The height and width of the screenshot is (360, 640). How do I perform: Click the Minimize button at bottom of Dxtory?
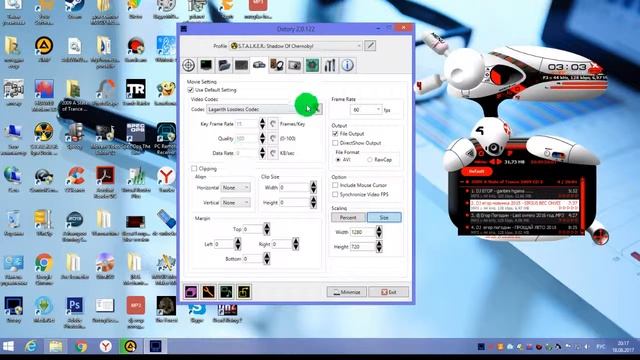(x=347, y=292)
